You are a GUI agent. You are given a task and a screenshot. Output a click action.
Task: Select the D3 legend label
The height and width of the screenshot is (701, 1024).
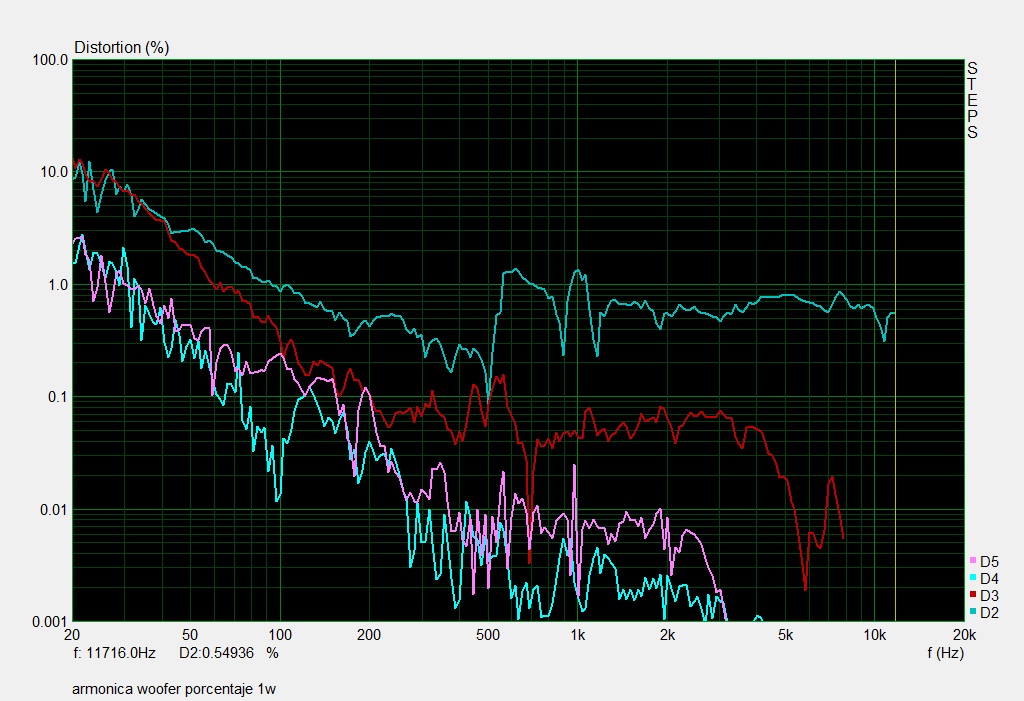[989, 596]
